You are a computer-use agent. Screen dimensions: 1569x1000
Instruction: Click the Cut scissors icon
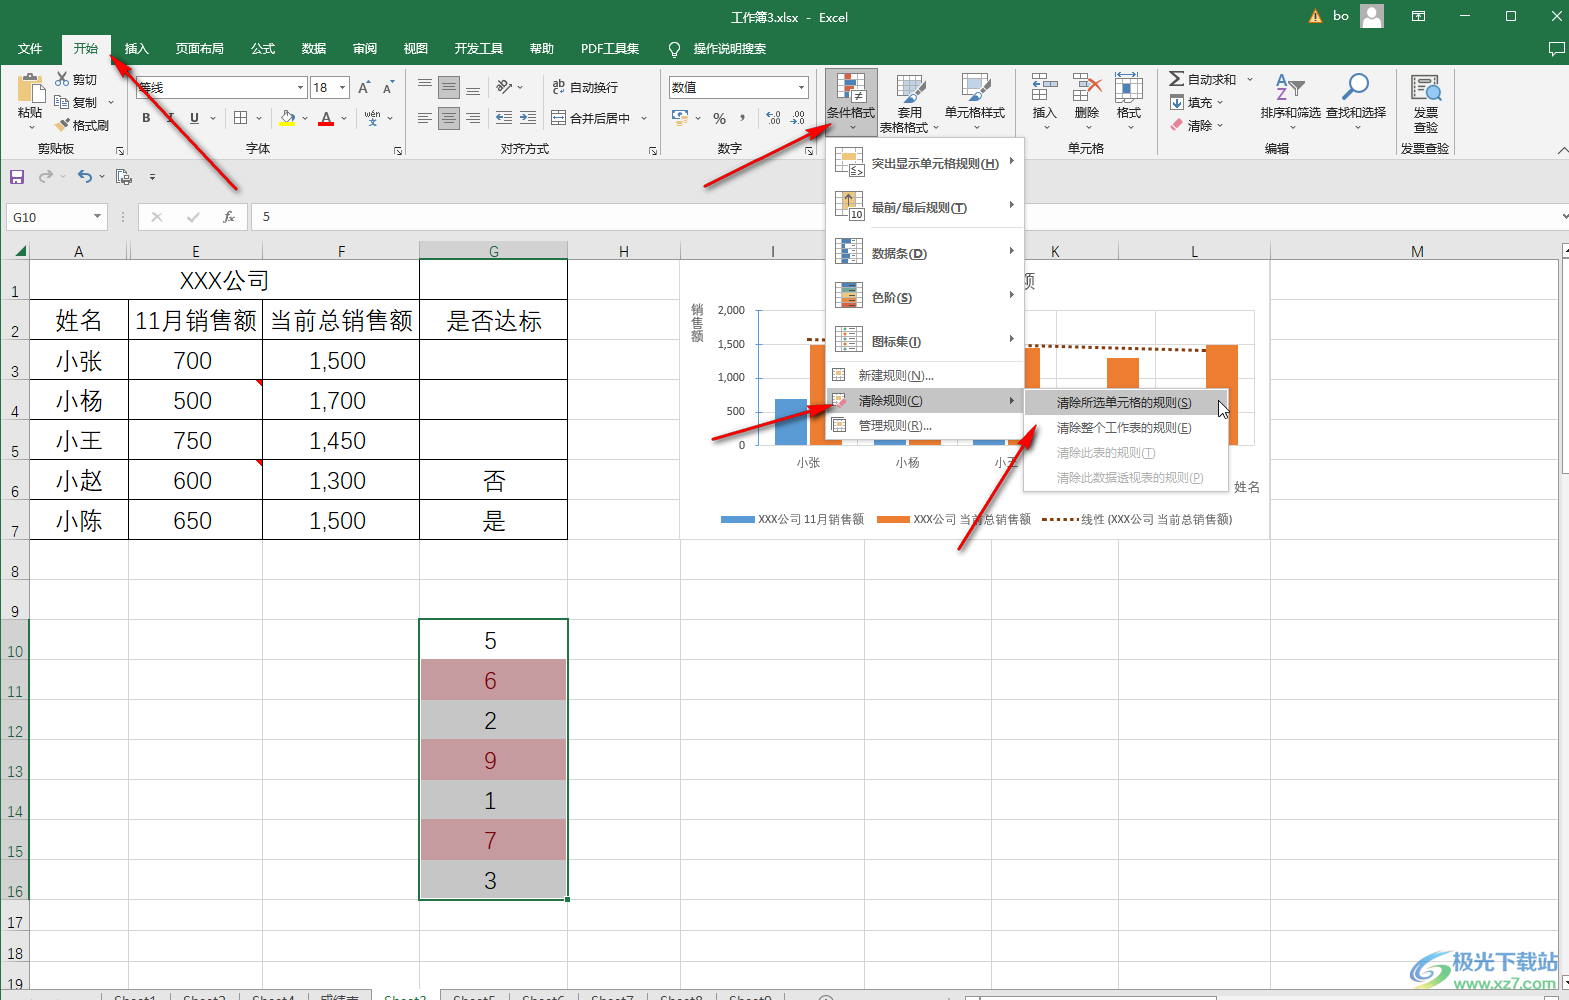tap(62, 79)
